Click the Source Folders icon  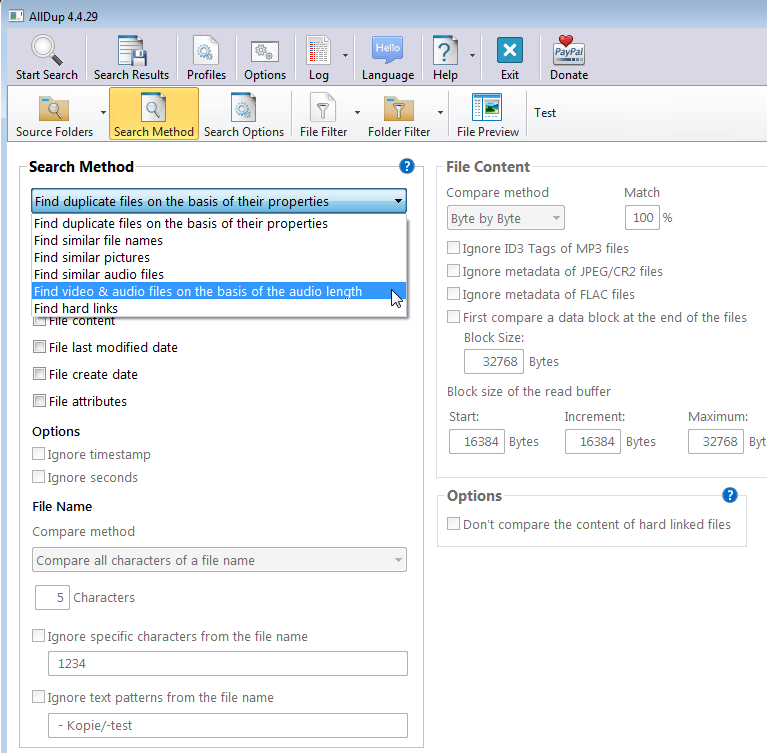pyautogui.click(x=54, y=108)
